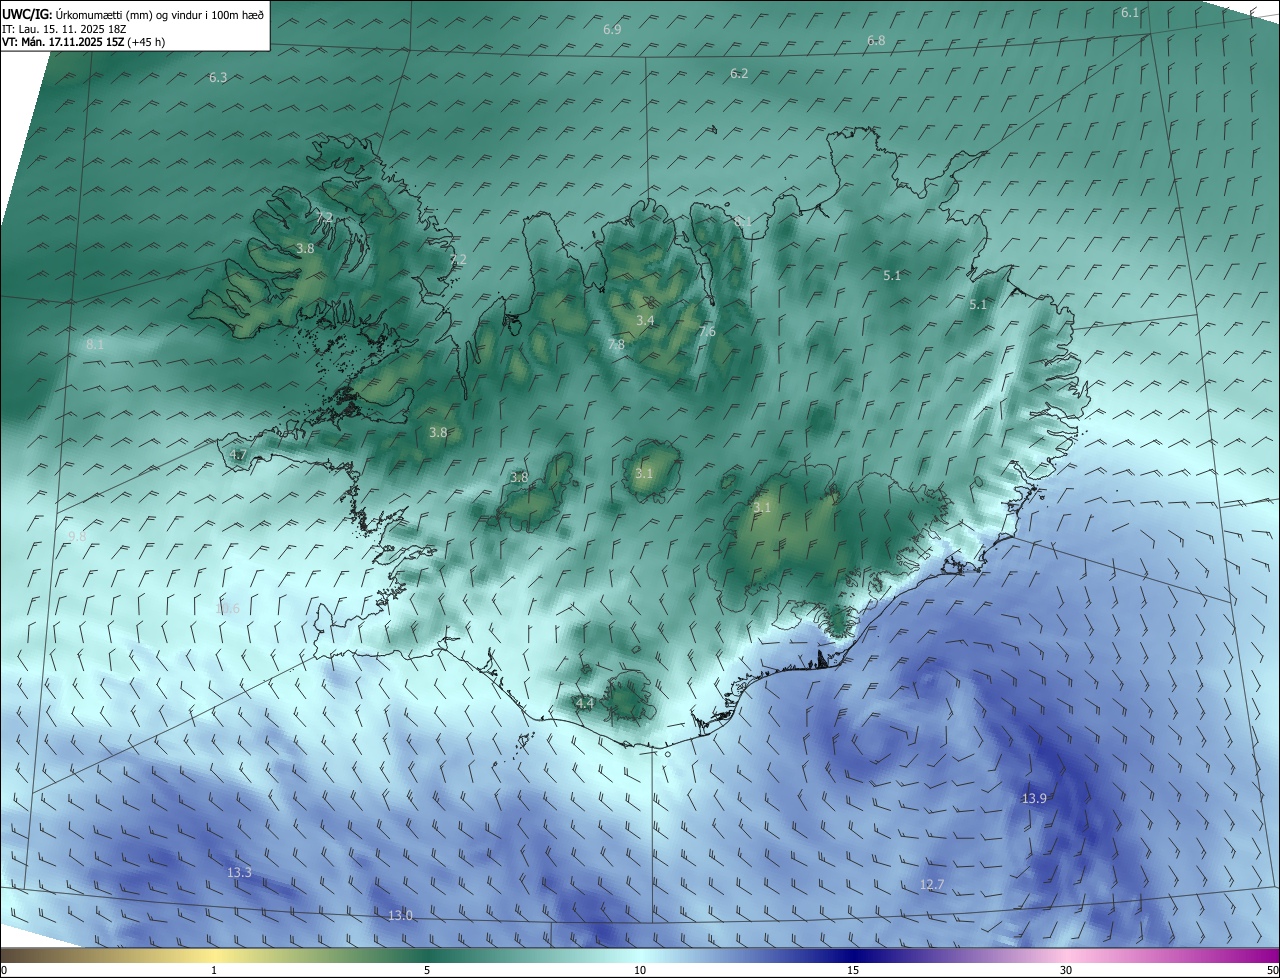Click the 13.0 value label

tap(400, 916)
